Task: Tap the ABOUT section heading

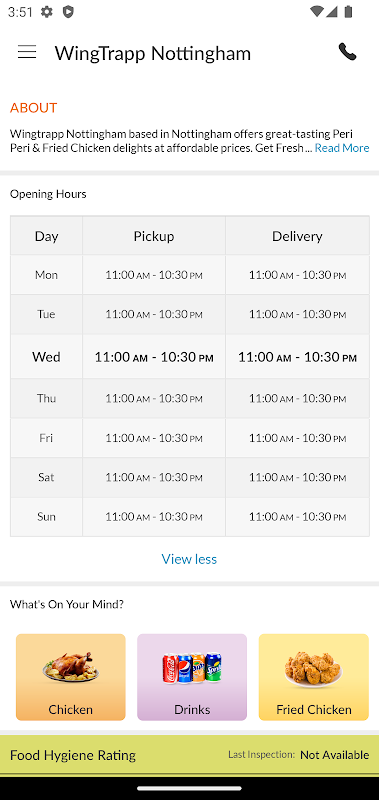Action: pyautogui.click(x=34, y=108)
